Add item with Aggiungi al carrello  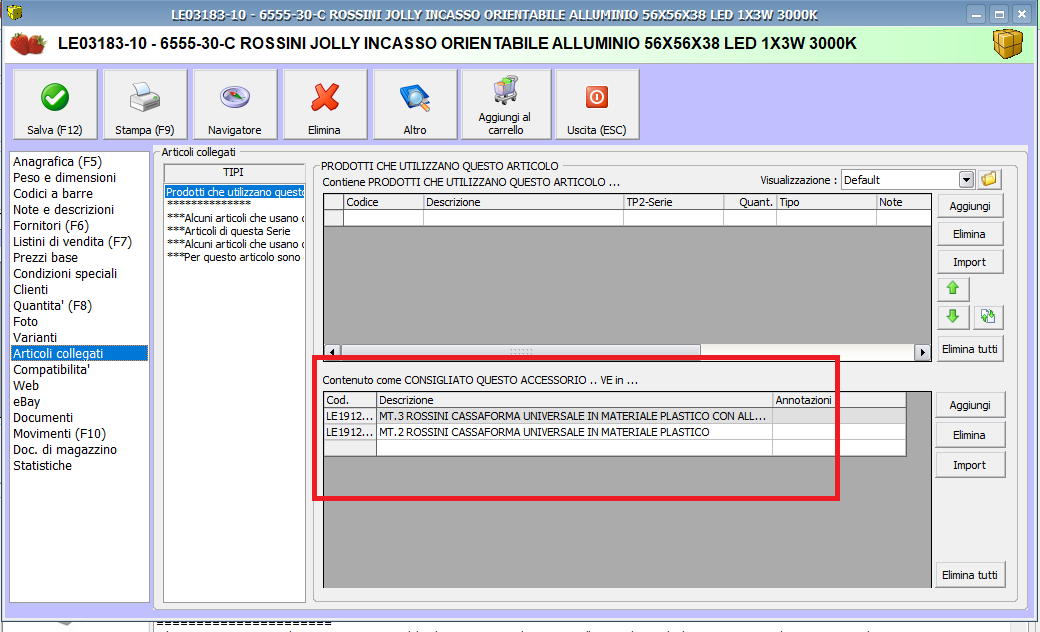(506, 105)
